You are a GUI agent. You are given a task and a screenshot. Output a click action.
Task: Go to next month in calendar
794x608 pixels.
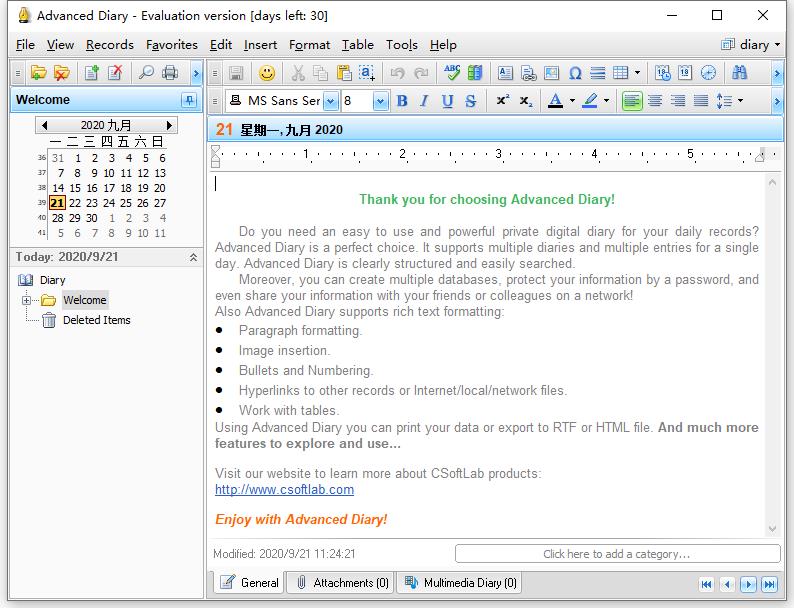[169, 125]
